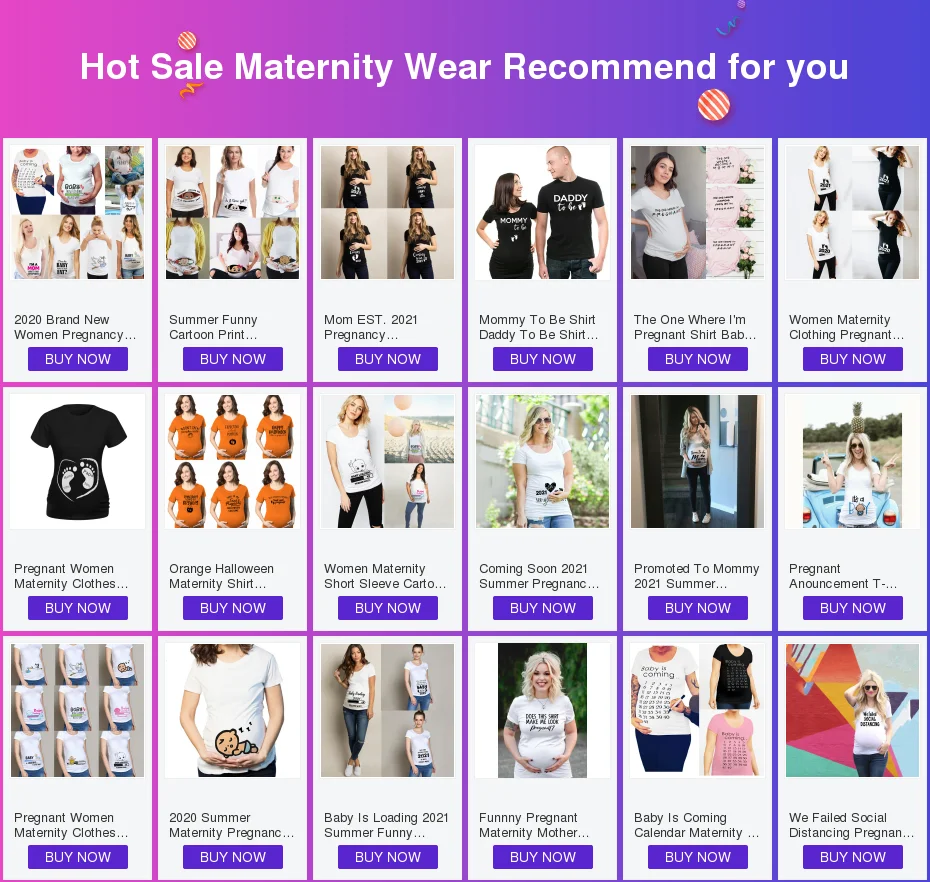Open the sleeping baby cartoon shirt image

pyautogui.click(x=232, y=711)
